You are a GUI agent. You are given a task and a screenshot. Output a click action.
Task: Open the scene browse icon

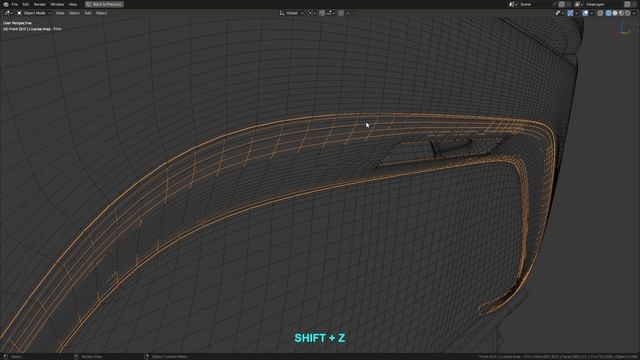tap(512, 4)
